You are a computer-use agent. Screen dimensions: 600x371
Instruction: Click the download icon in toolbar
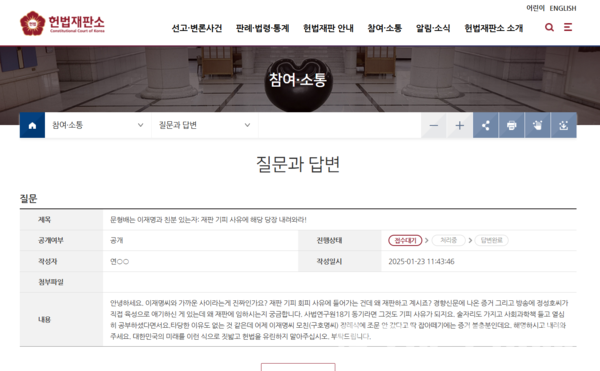(564, 125)
